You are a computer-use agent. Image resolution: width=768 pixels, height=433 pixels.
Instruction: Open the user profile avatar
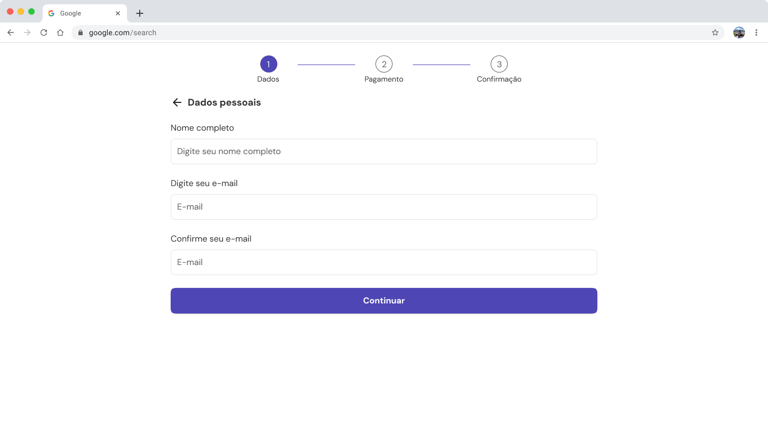(x=739, y=33)
